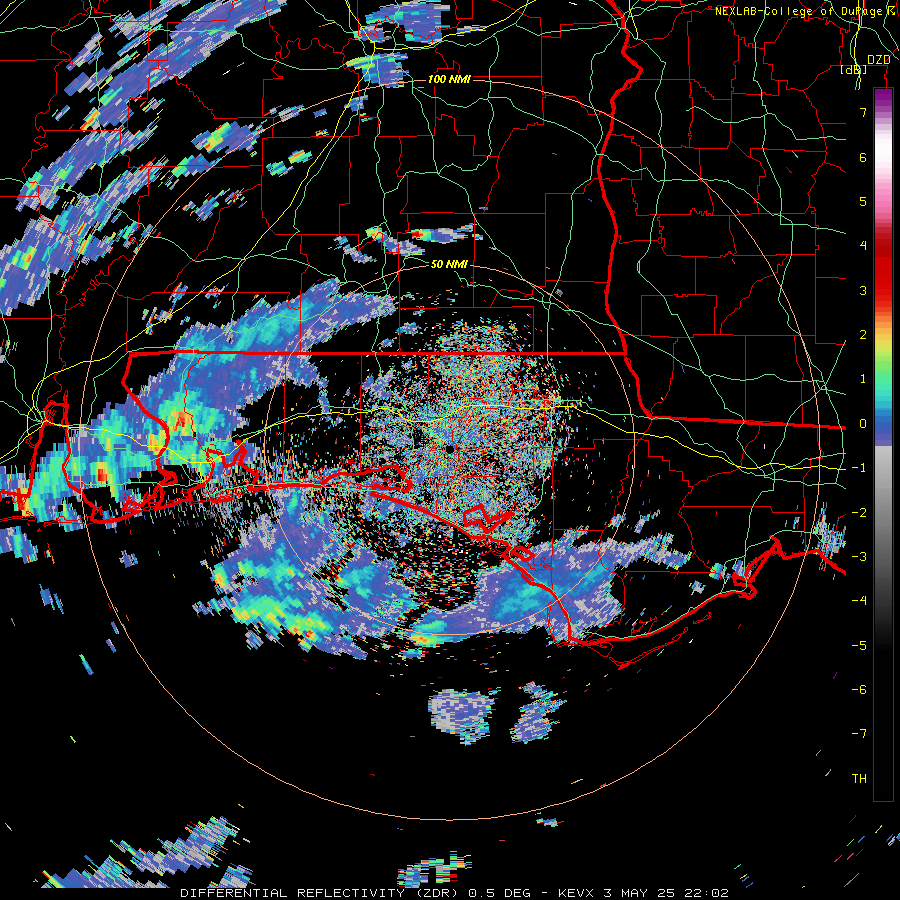Click the "7" value on the color scale
Image resolution: width=900 pixels, height=900 pixels.
click(863, 112)
